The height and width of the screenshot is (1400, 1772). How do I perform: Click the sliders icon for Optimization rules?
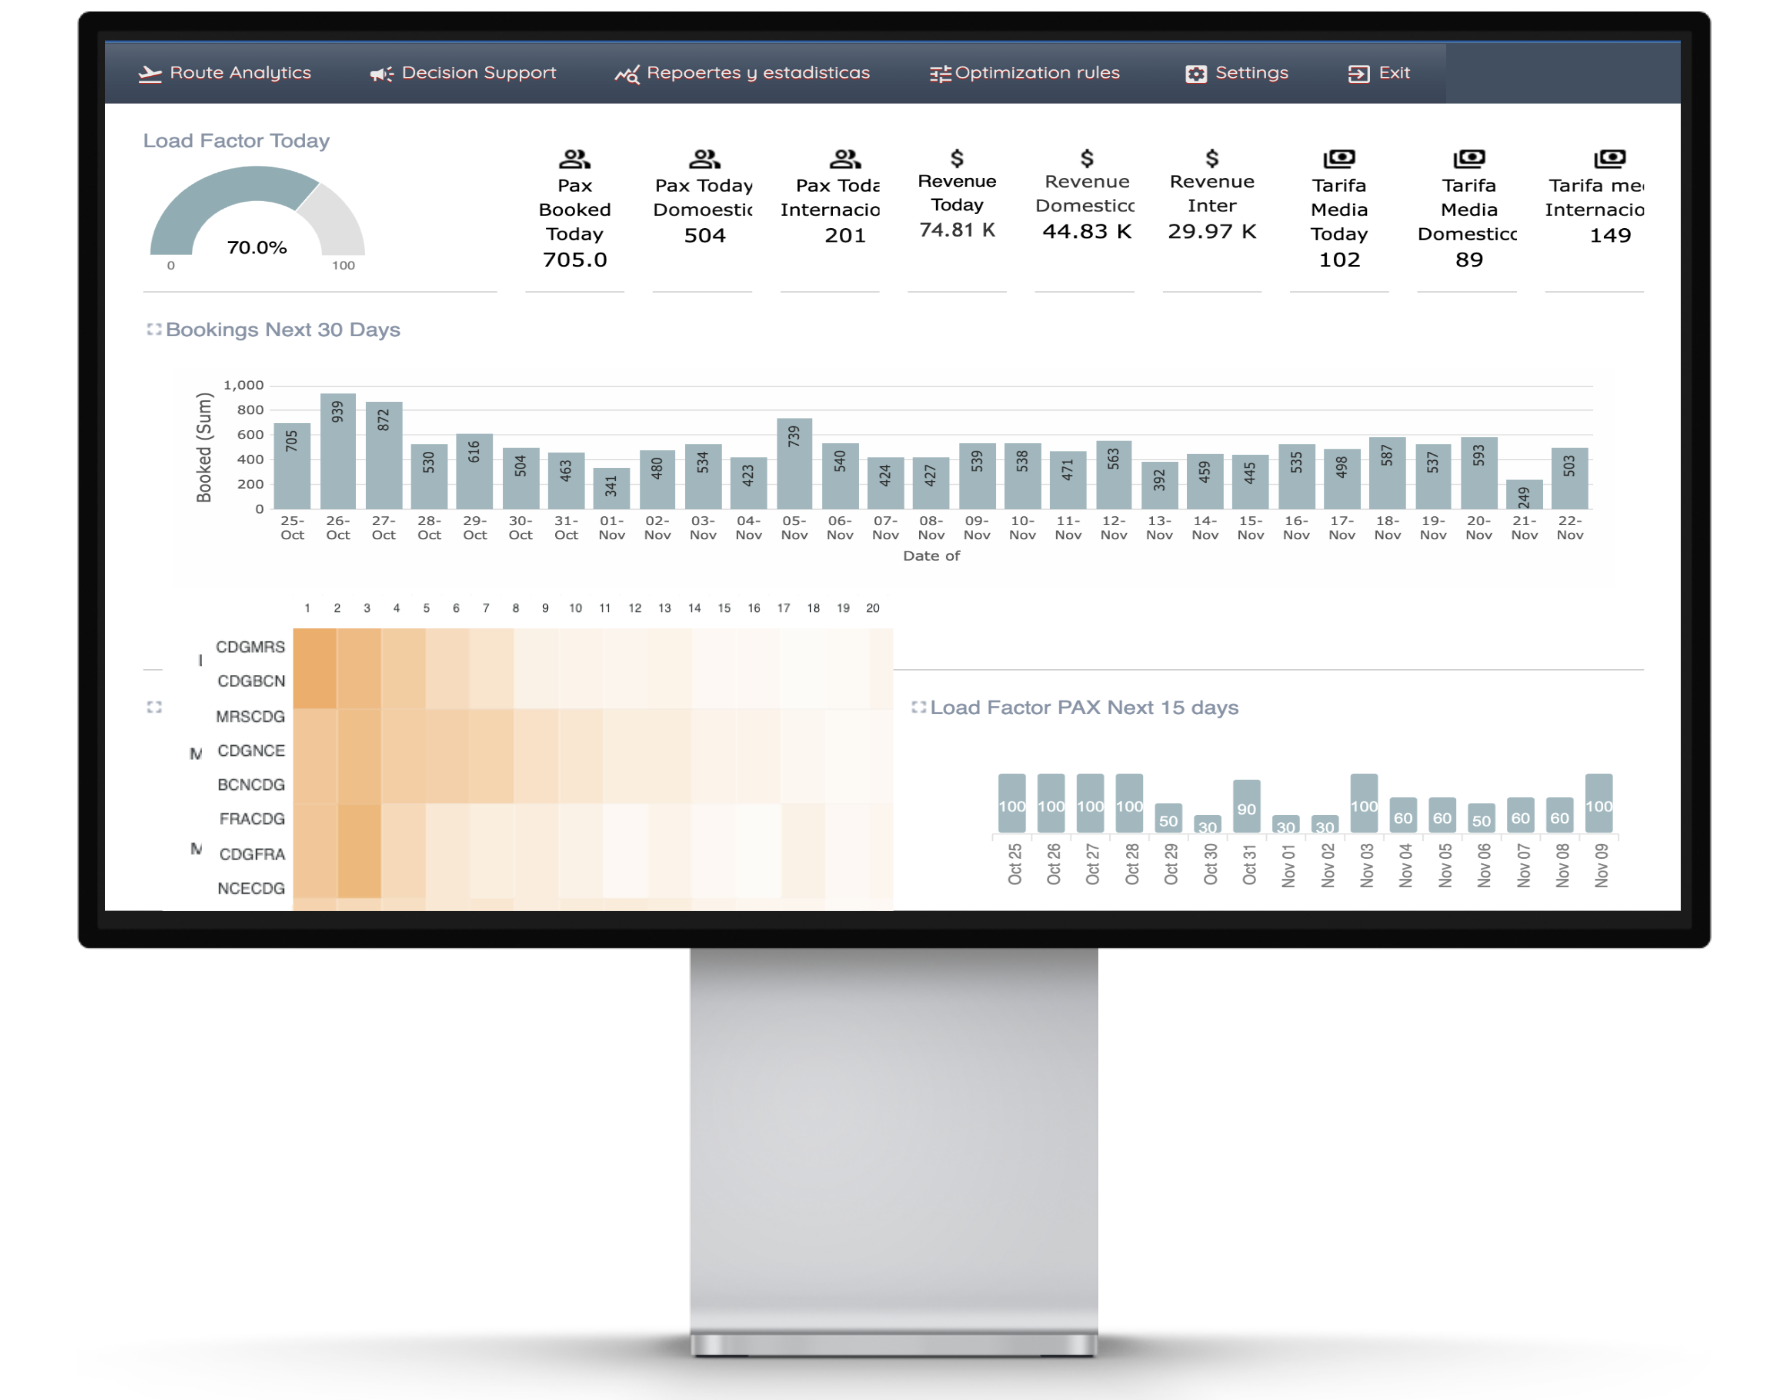point(940,74)
